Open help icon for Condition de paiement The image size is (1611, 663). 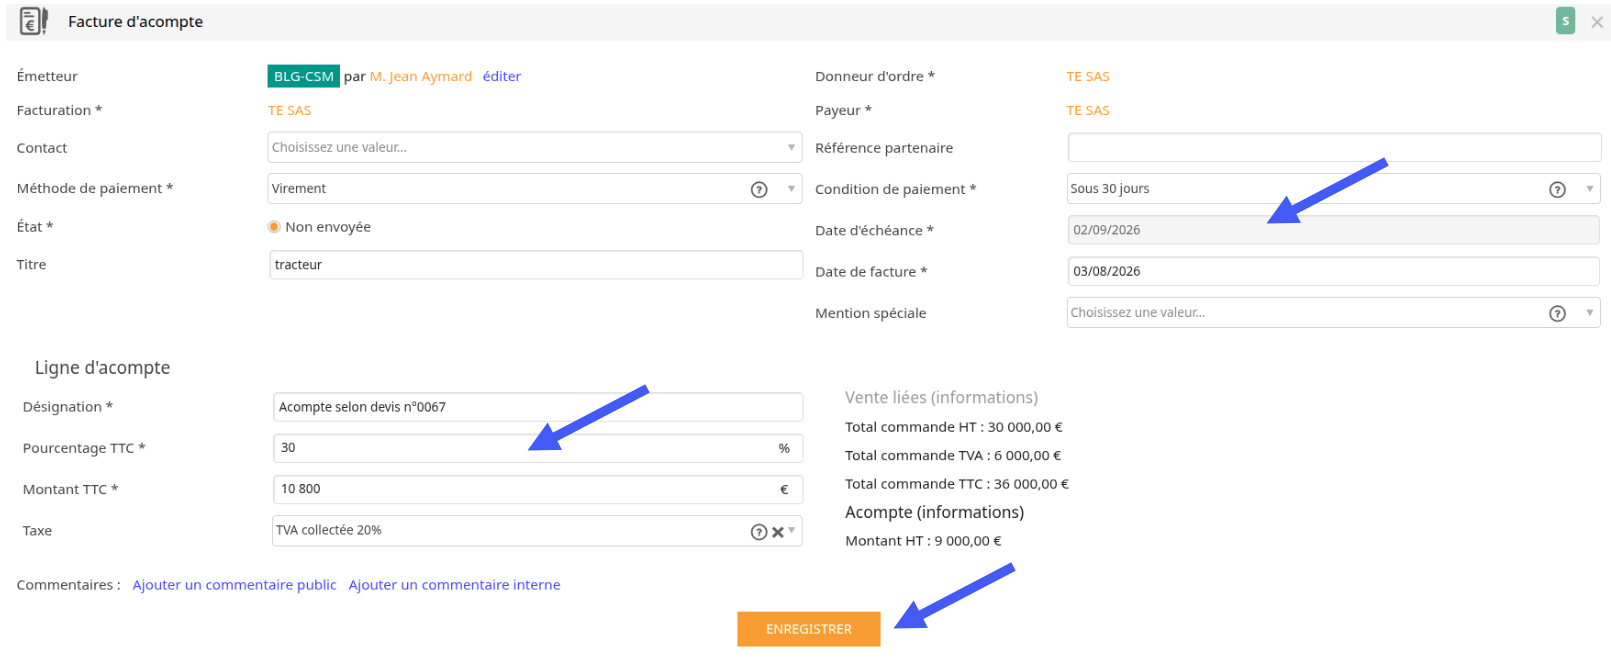click(1557, 189)
